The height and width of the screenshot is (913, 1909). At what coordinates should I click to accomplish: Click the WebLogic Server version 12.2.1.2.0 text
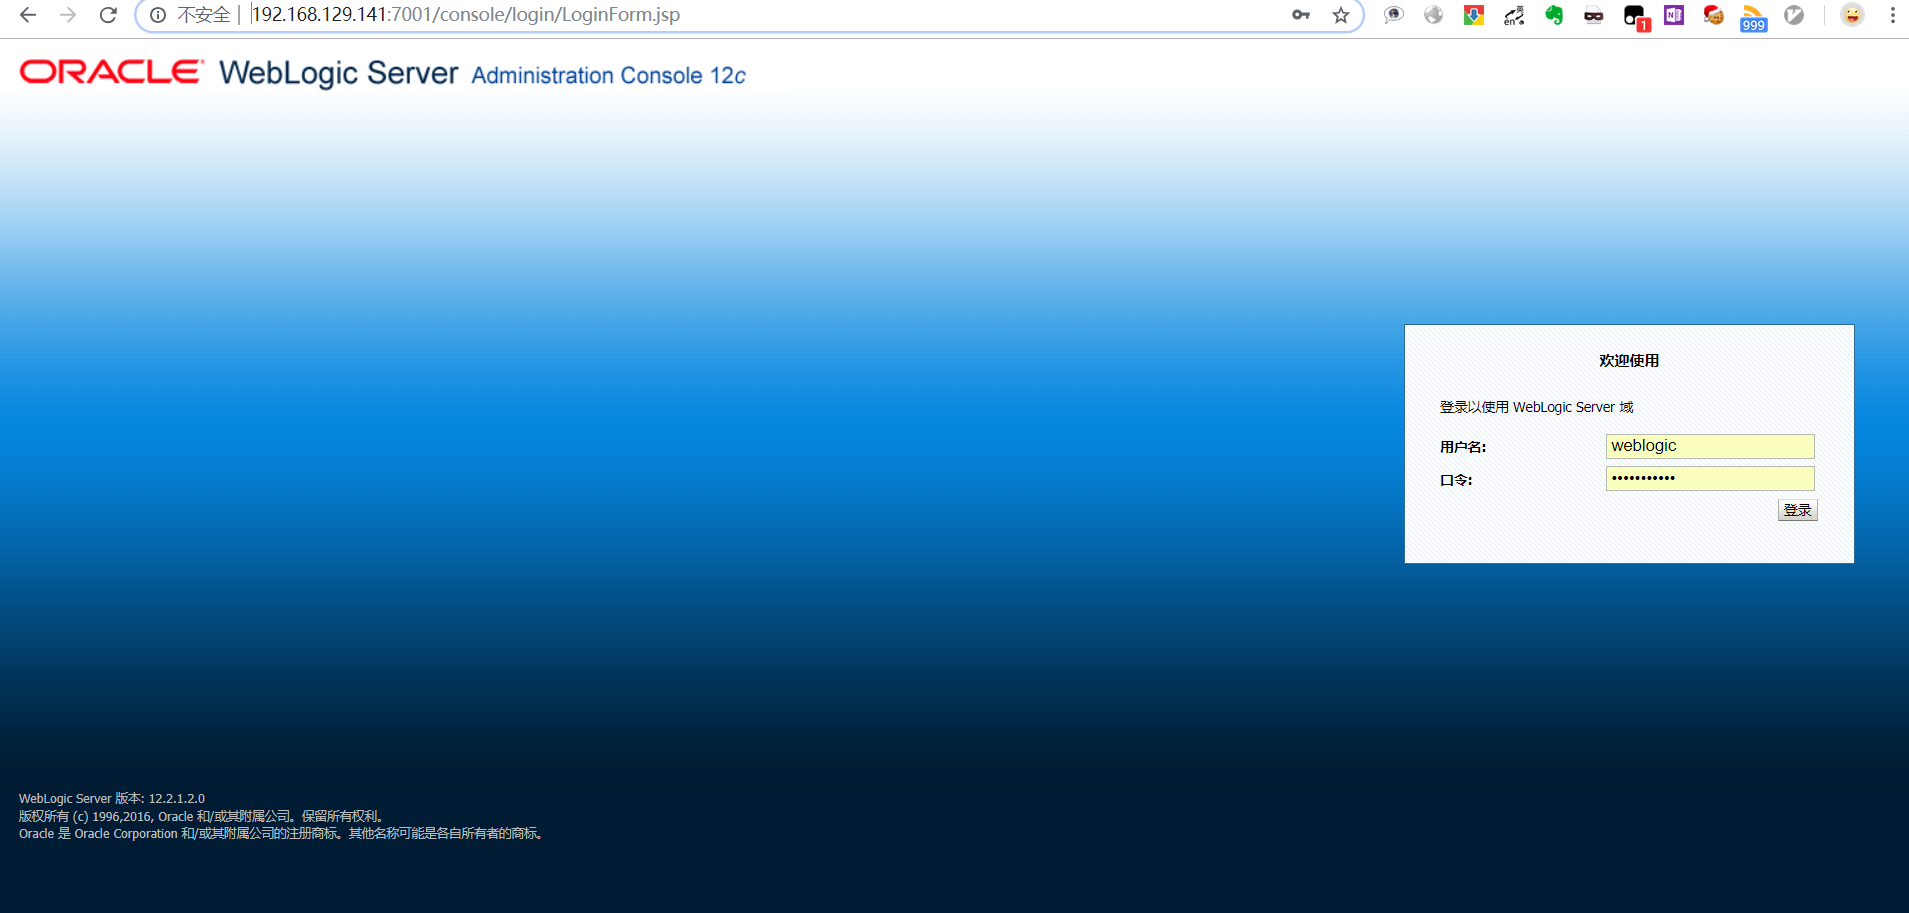pyautogui.click(x=112, y=798)
